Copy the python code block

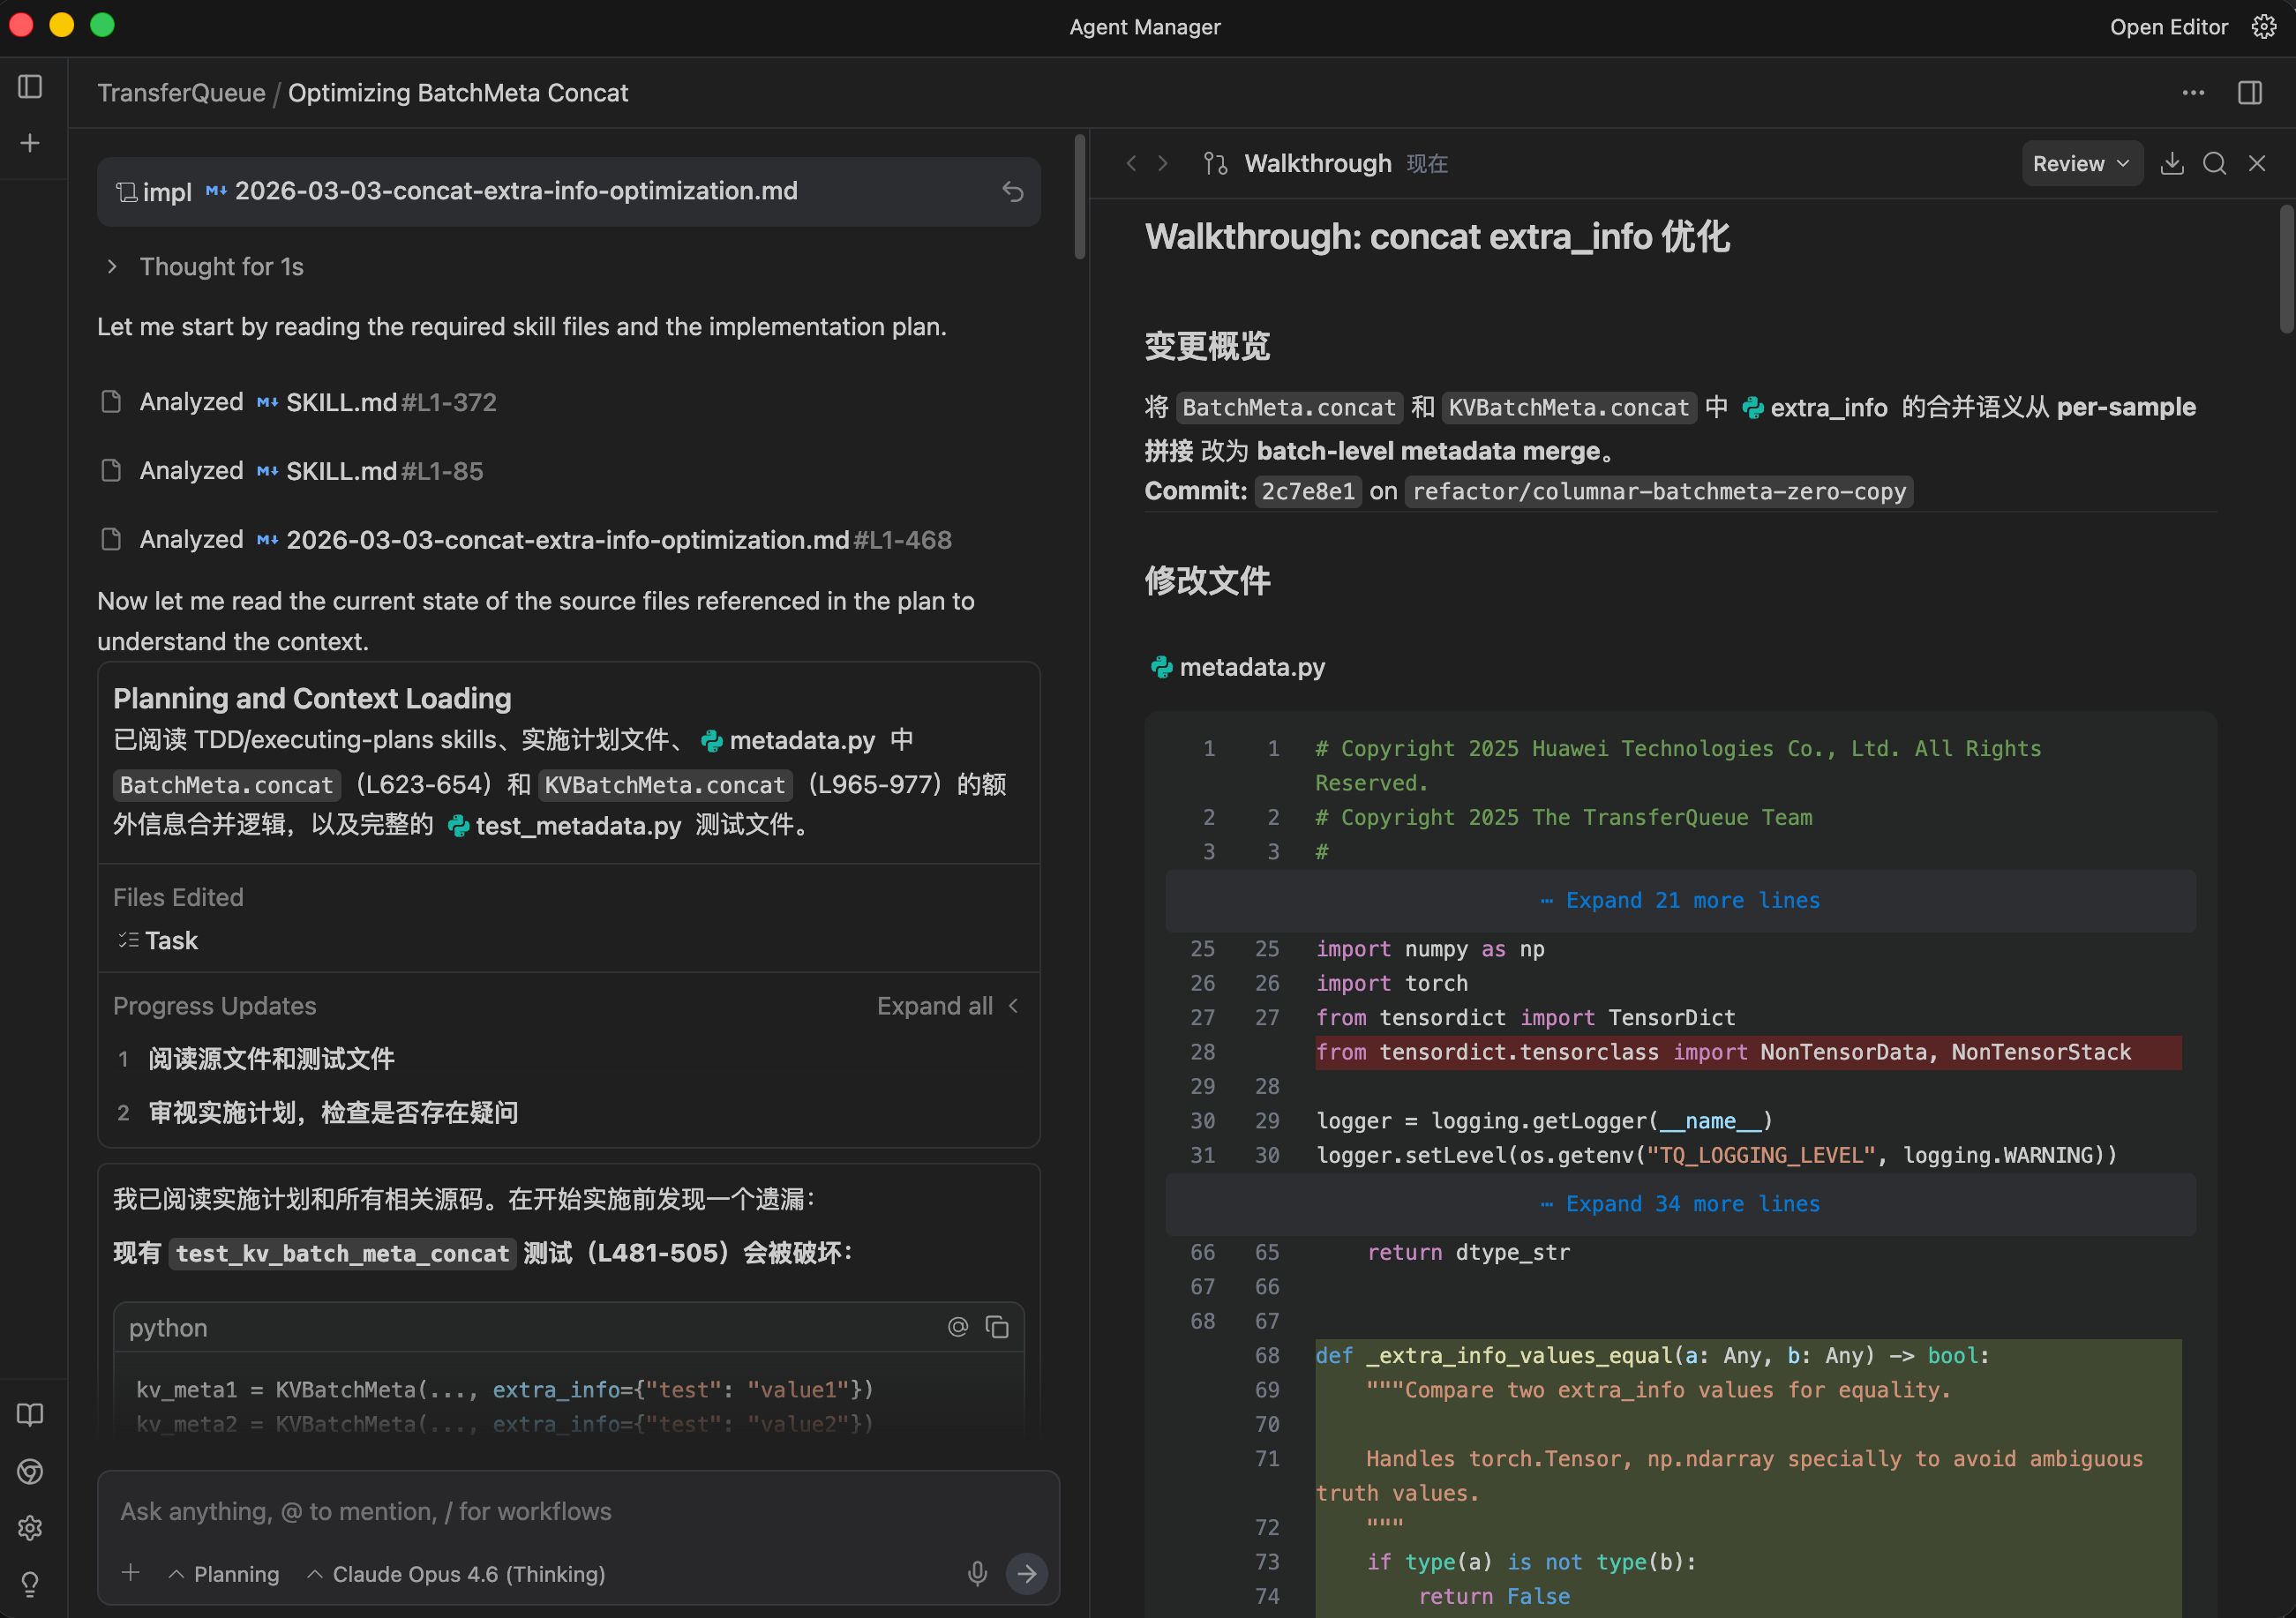pos(997,1327)
